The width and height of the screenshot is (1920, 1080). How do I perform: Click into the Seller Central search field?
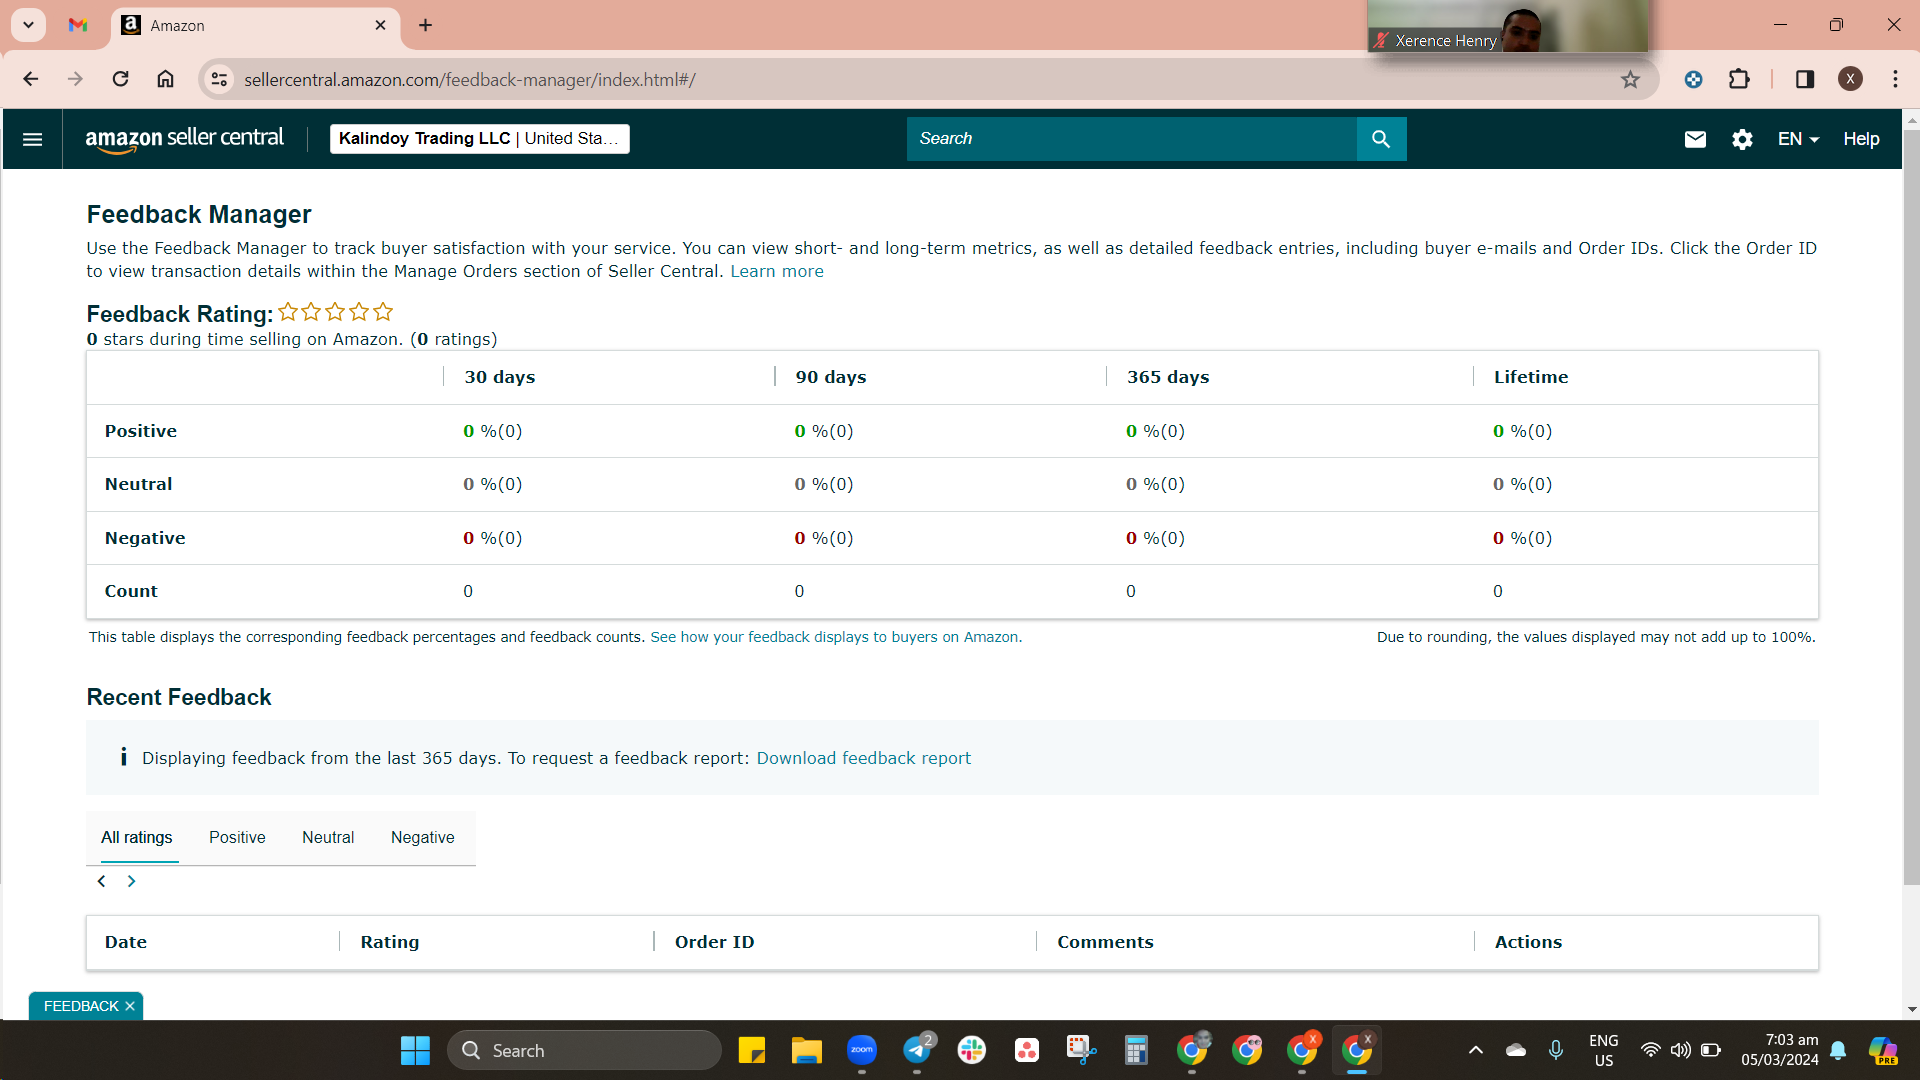1131,139
